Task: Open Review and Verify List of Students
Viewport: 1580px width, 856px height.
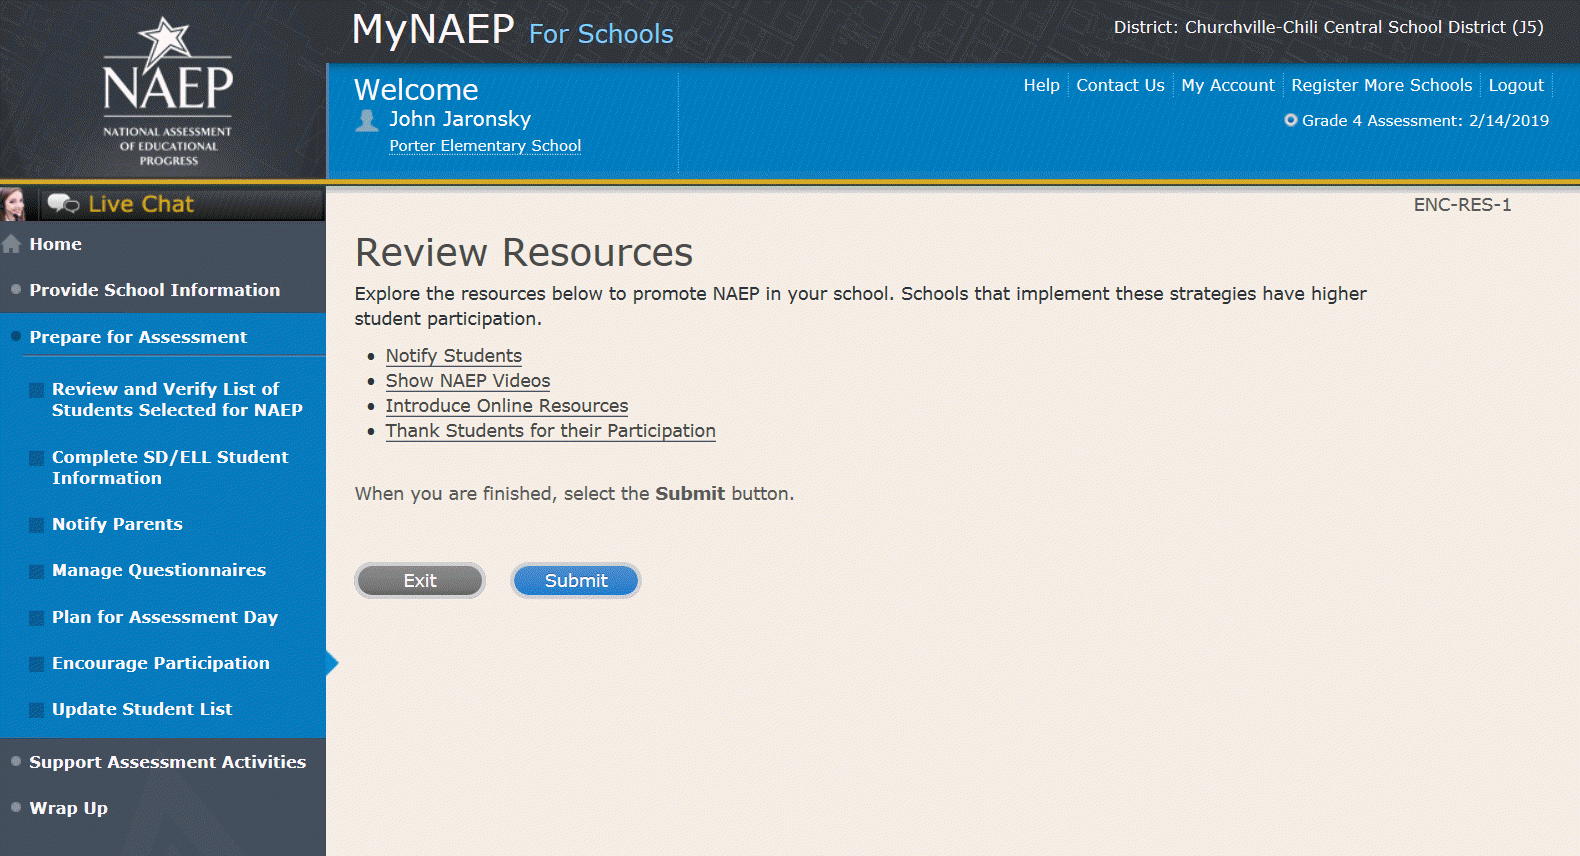Action: (176, 399)
